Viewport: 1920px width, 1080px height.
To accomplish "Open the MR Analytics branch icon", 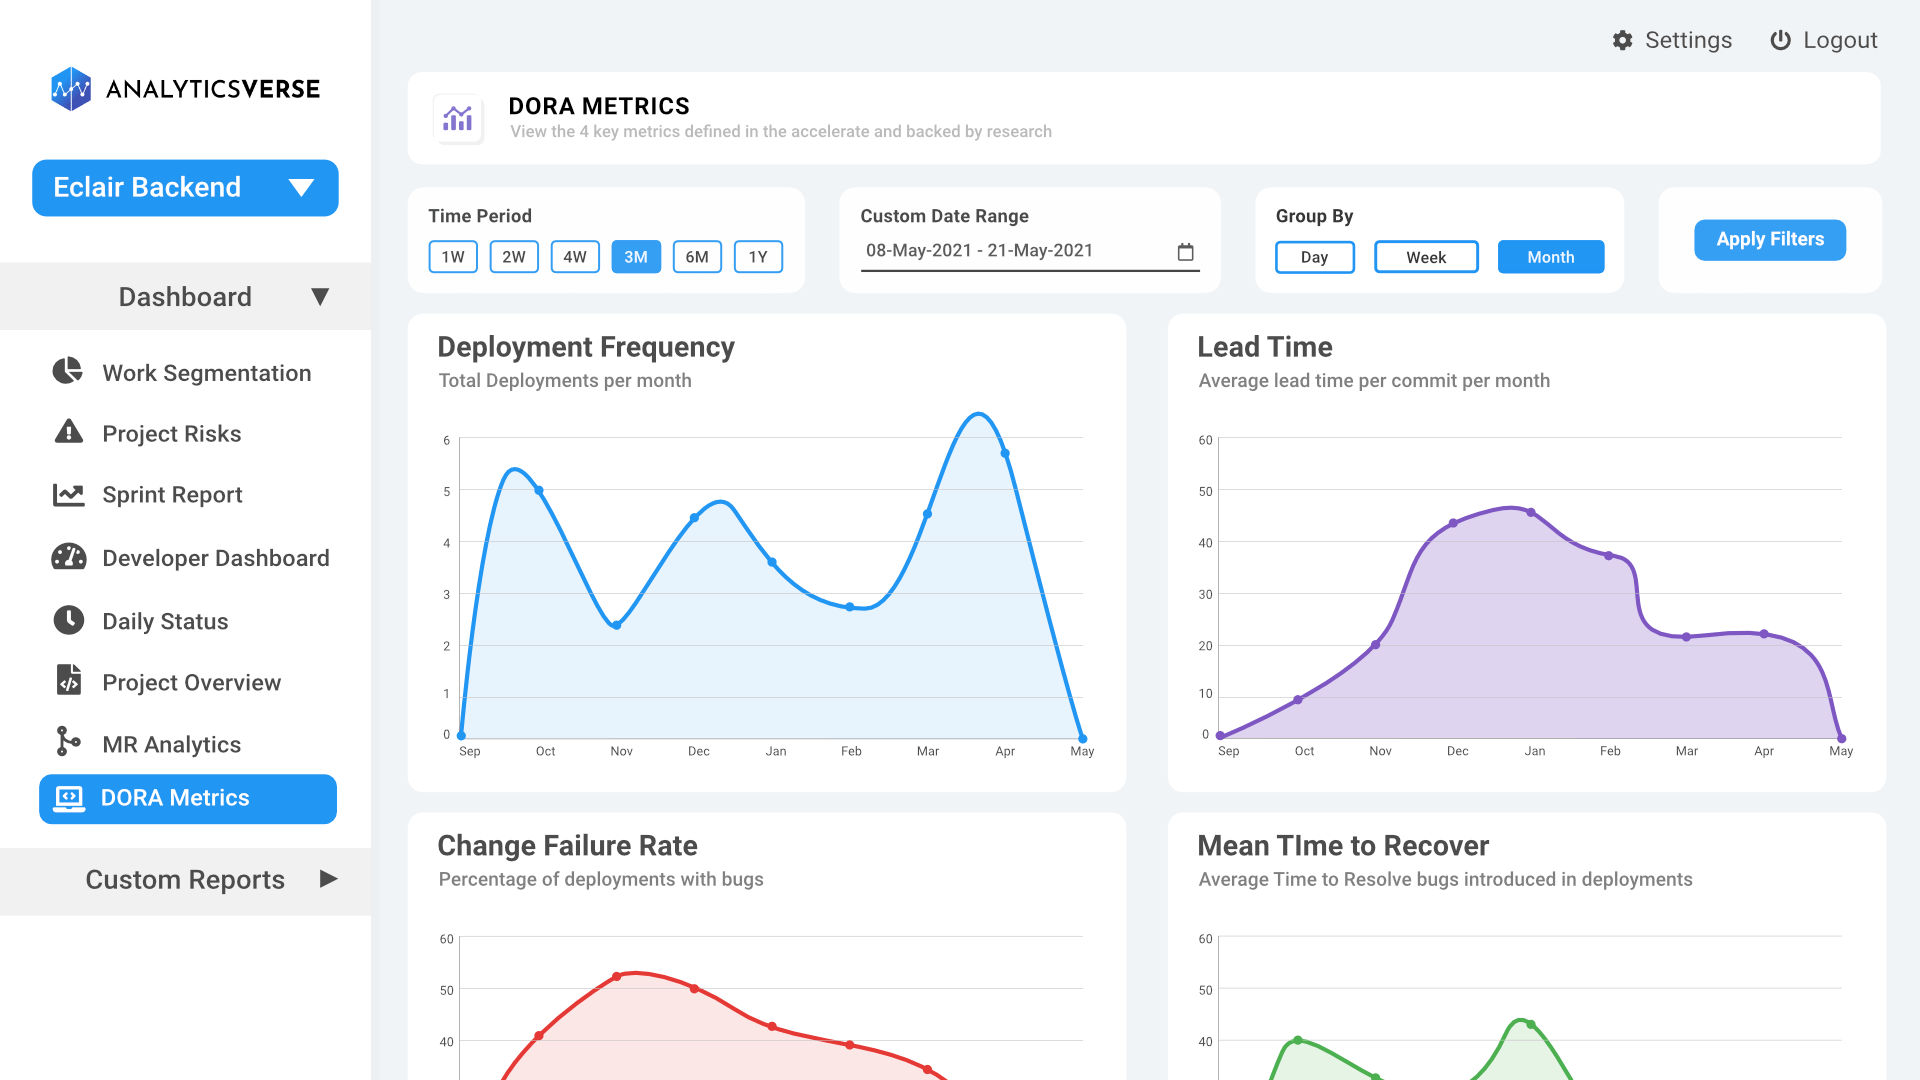I will pyautogui.click(x=66, y=743).
